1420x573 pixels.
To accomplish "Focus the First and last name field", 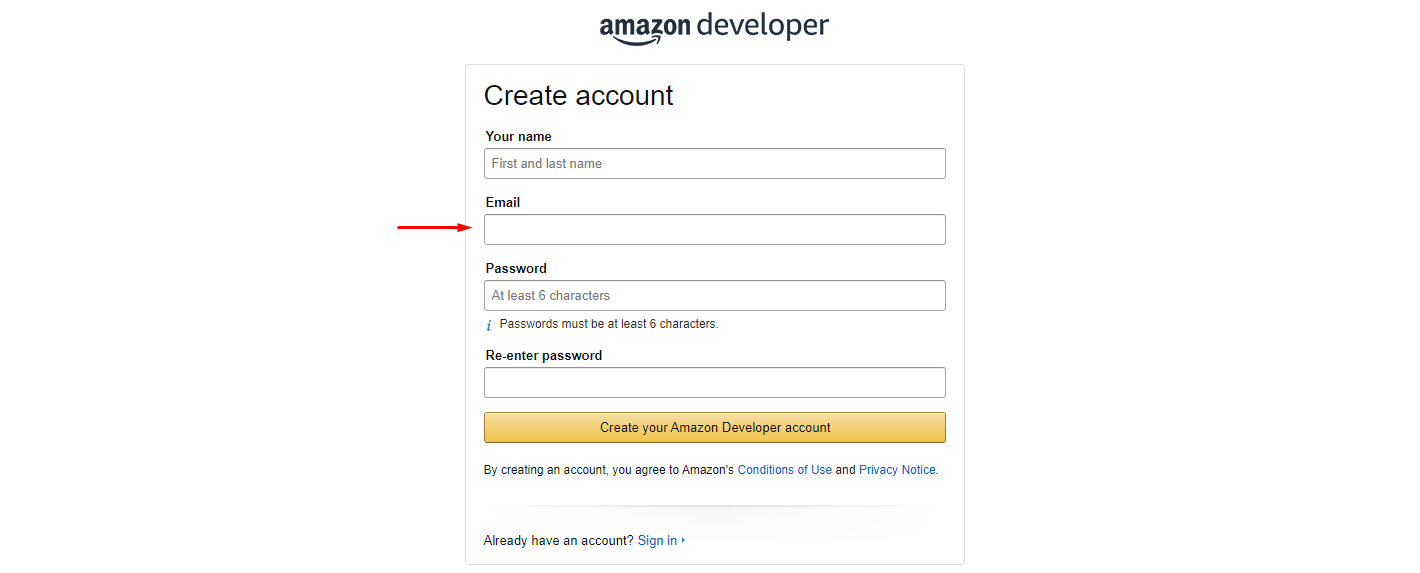I will (x=714, y=164).
